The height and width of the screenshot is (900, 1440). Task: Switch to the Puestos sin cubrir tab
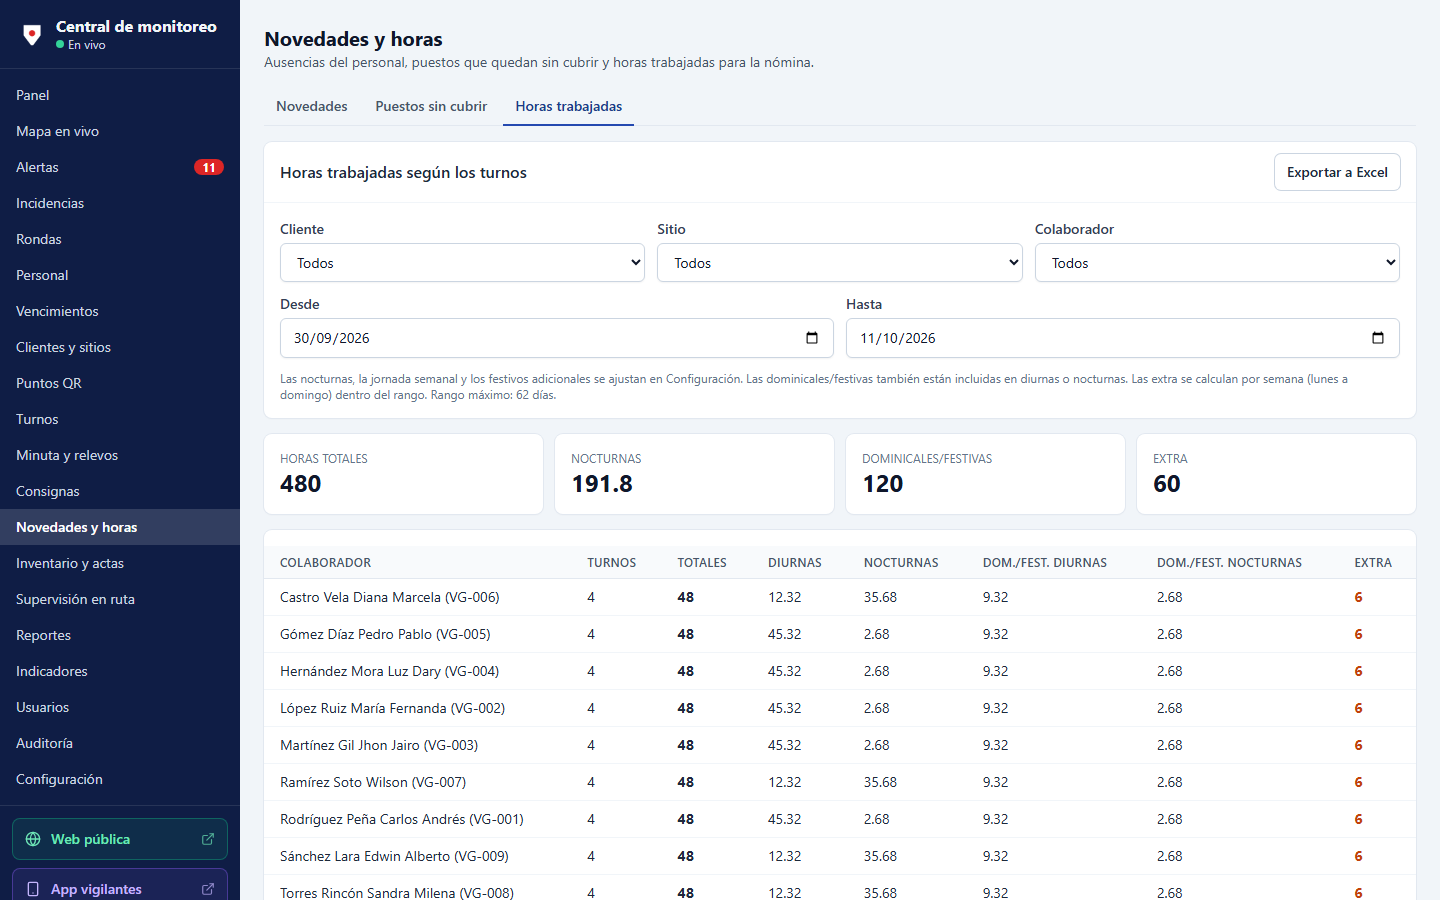[x=431, y=106]
